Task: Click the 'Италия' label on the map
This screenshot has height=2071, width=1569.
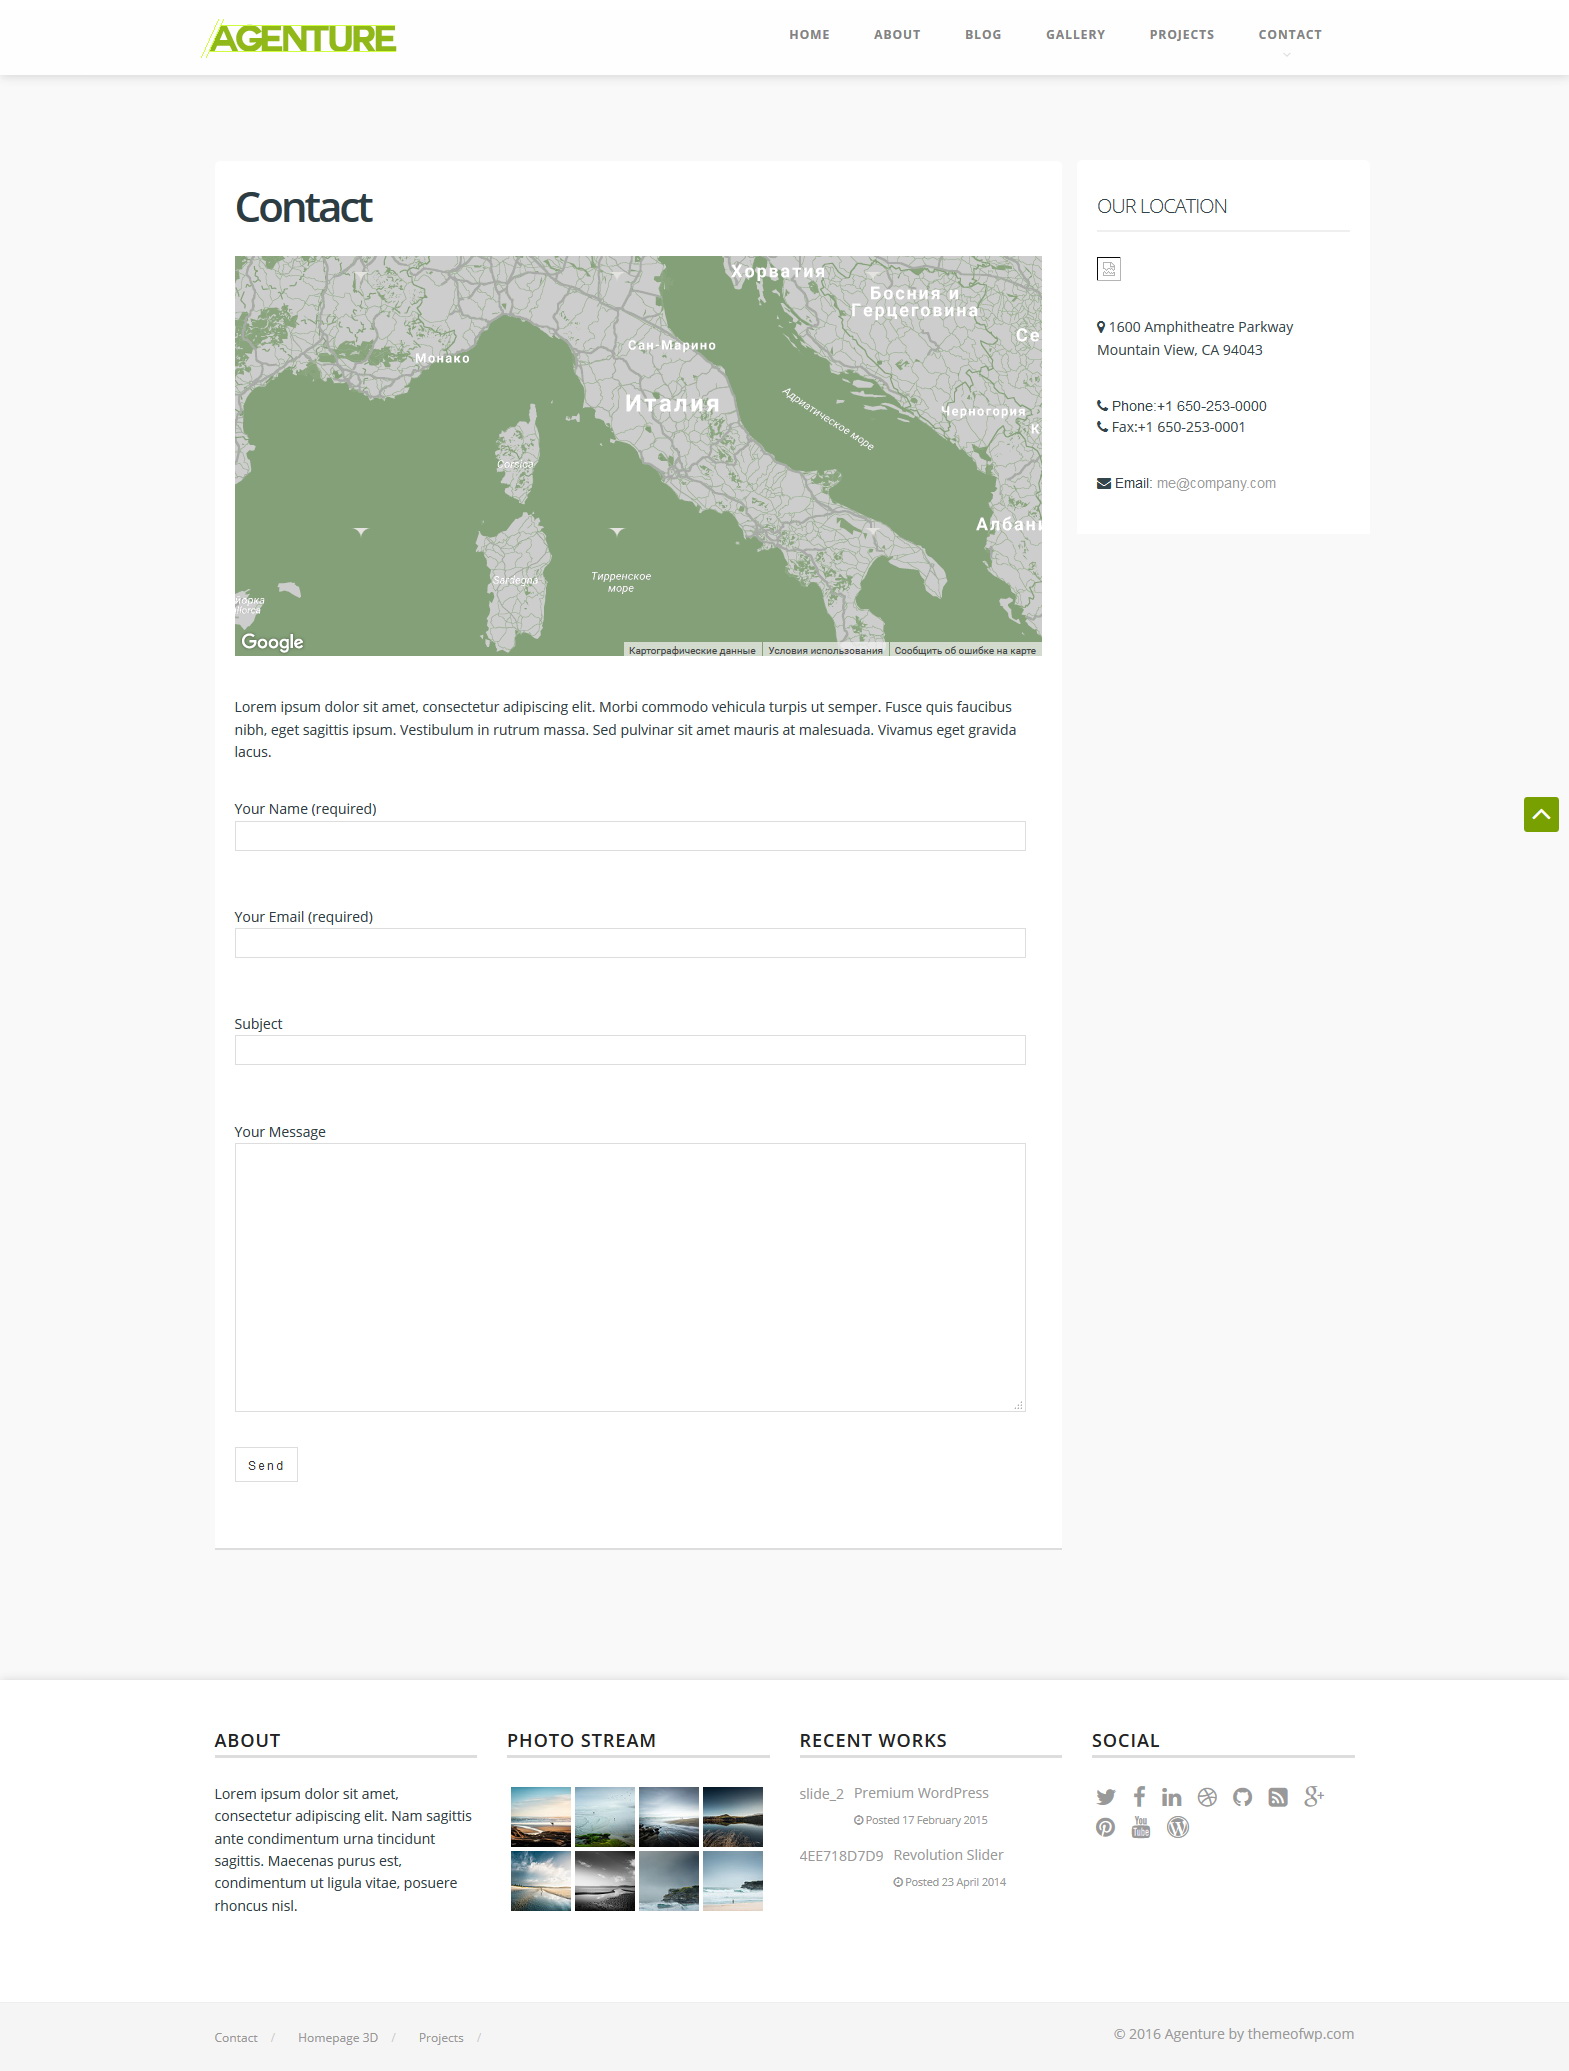Action: (x=673, y=403)
